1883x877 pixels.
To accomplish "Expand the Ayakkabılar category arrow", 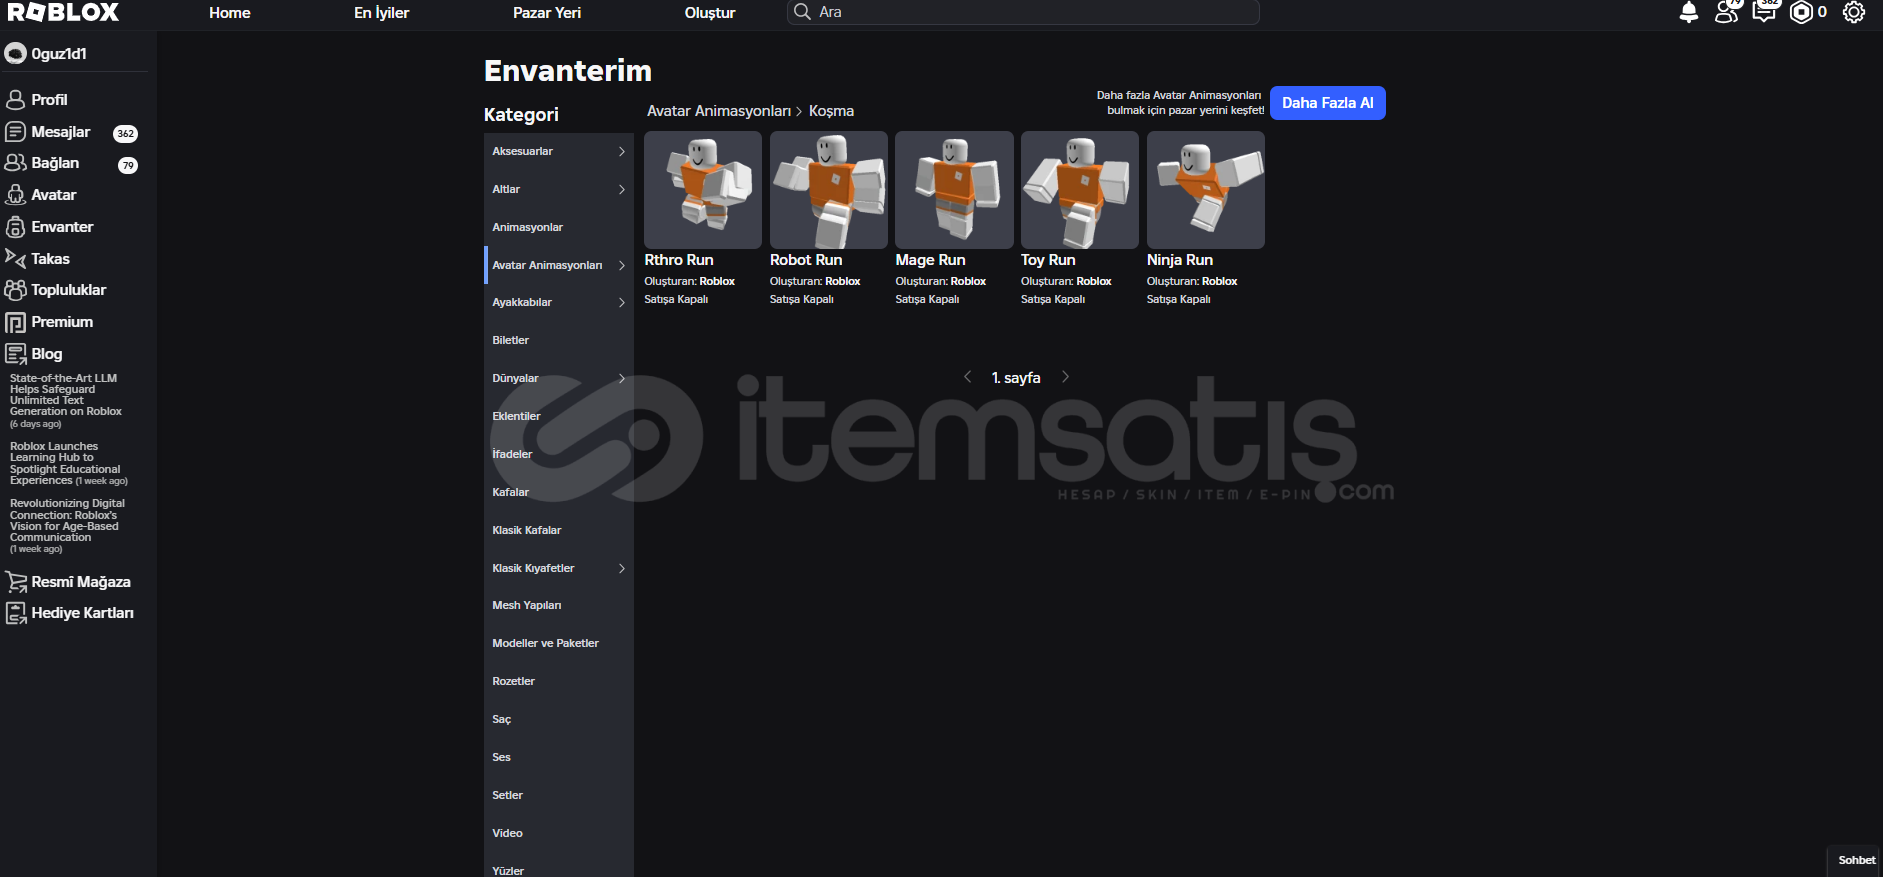I will click(x=621, y=303).
